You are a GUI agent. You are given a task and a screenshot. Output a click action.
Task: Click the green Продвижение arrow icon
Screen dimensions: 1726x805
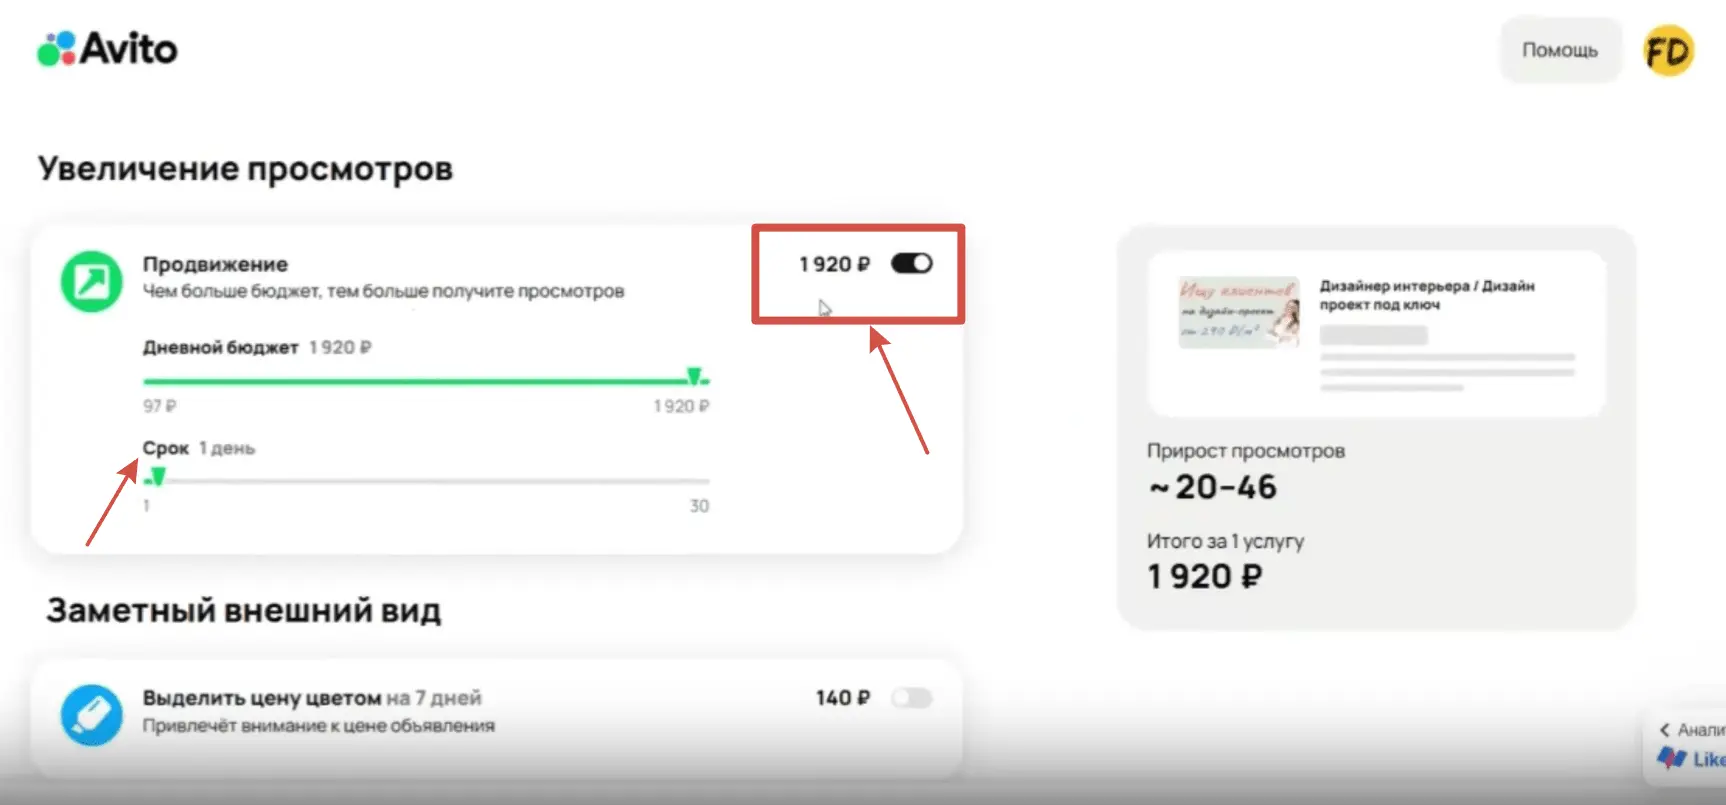[91, 281]
